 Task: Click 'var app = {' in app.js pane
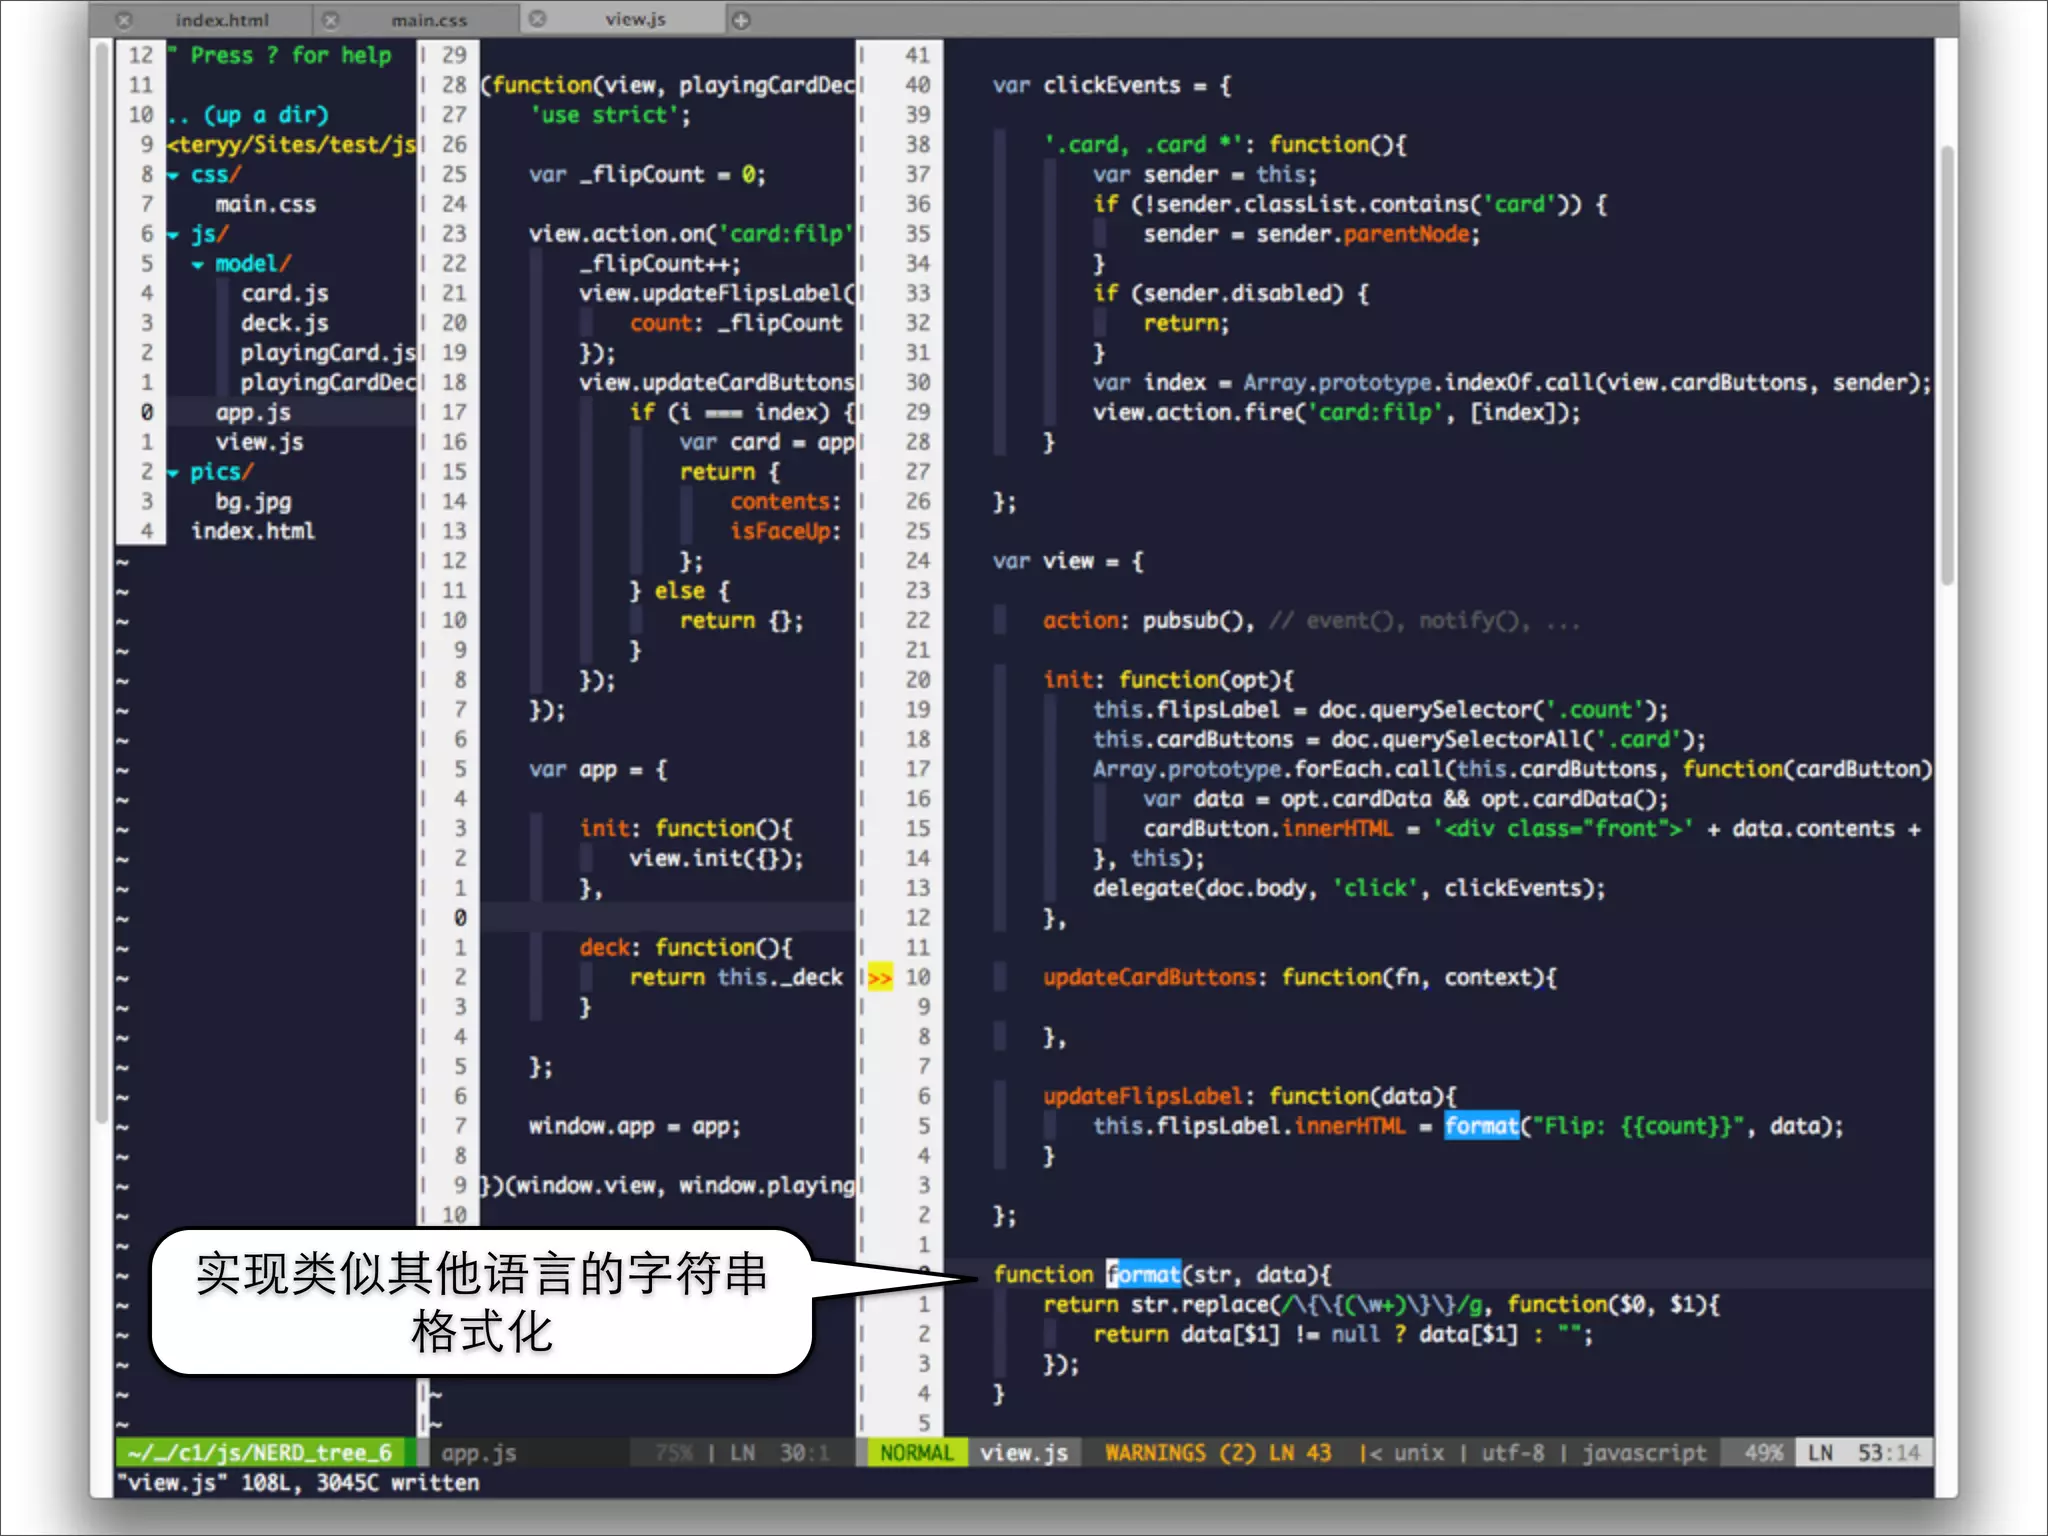(598, 769)
